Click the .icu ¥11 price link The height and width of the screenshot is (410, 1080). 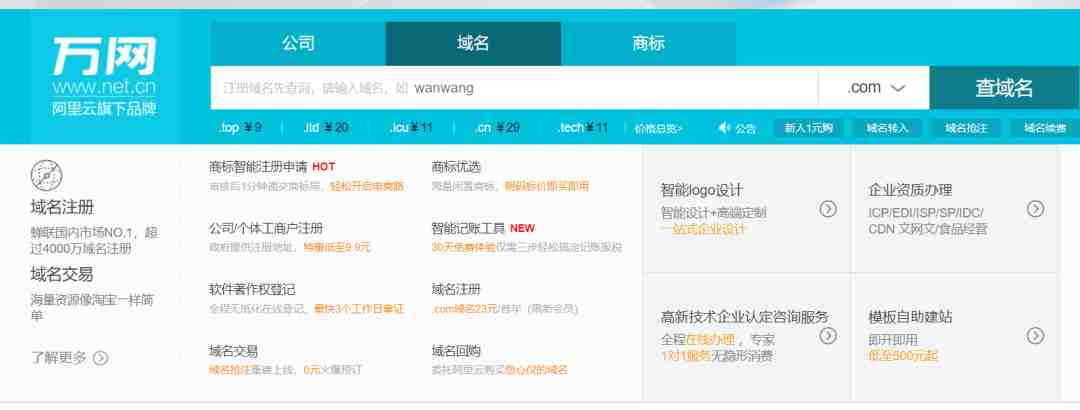pos(411,127)
